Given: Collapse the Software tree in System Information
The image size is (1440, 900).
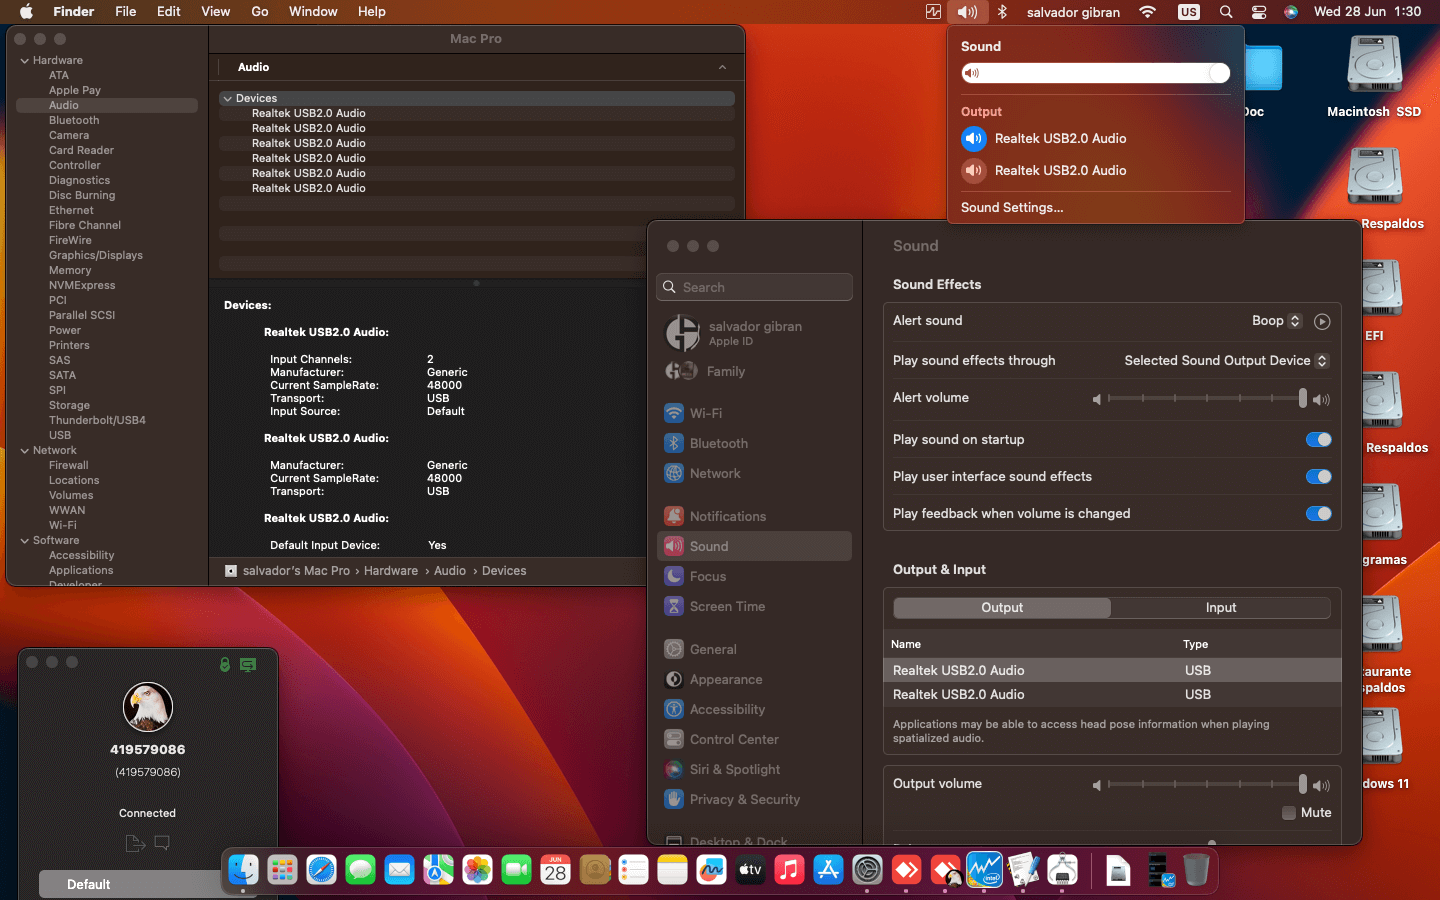Looking at the screenshot, I should pyautogui.click(x=25, y=541).
